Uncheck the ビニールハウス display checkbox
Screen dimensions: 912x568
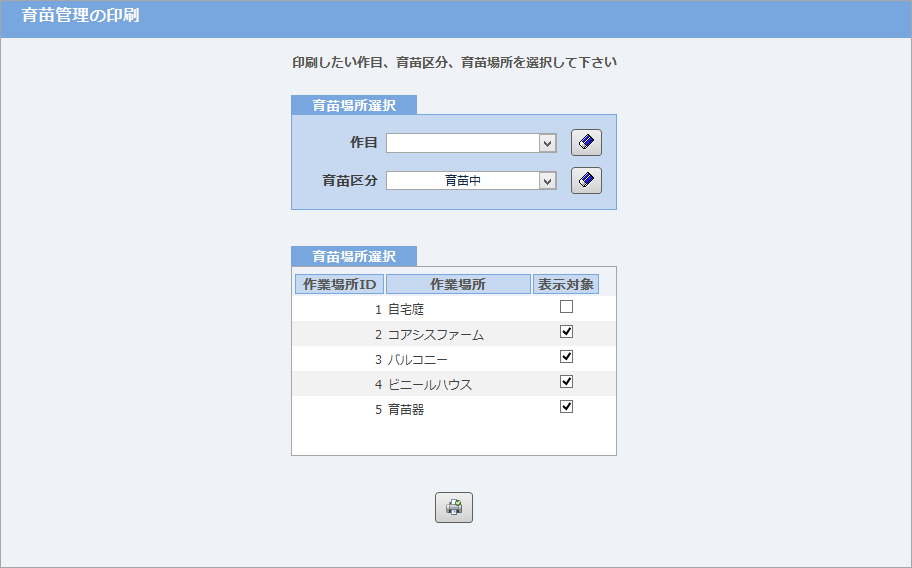click(x=566, y=381)
